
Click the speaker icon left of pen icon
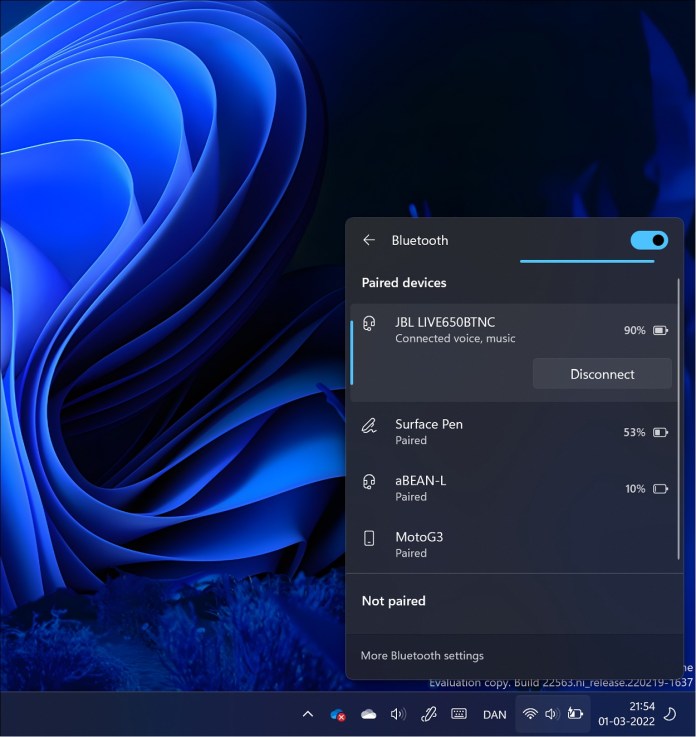[398, 714]
